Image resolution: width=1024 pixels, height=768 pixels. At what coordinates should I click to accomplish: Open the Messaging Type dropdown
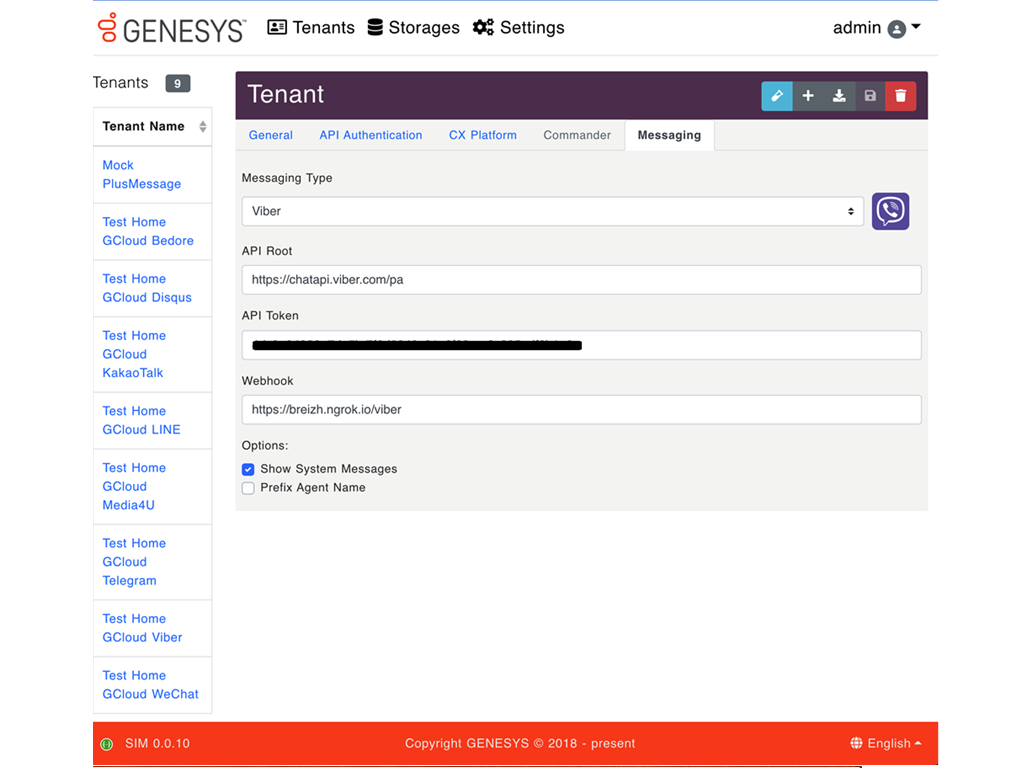pos(552,211)
